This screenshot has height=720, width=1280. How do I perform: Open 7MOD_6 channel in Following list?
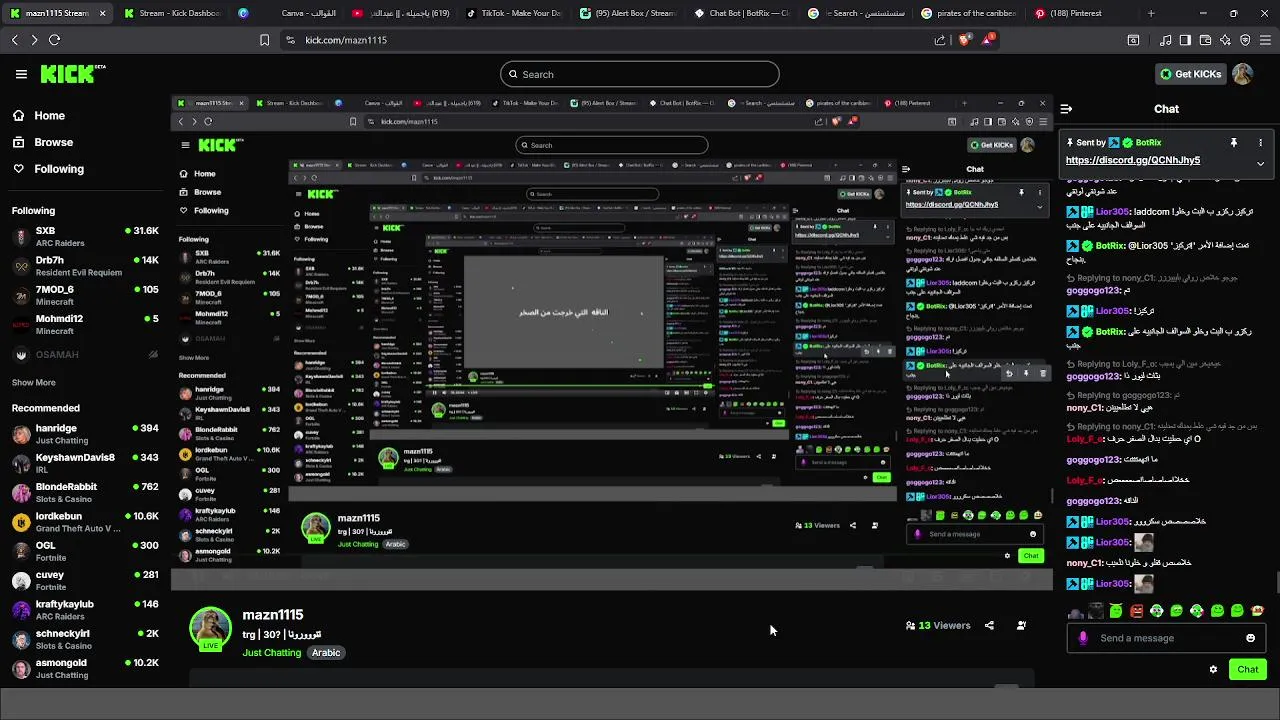(85, 295)
